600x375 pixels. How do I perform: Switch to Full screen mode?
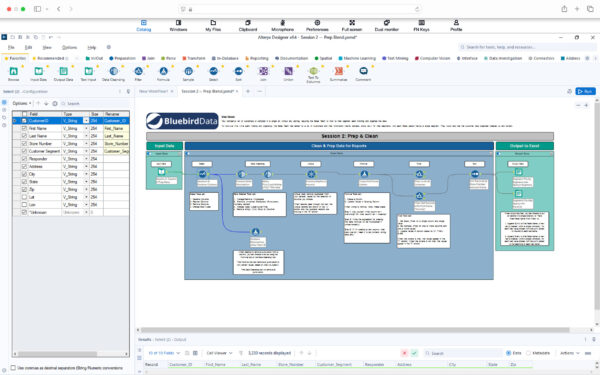click(352, 26)
